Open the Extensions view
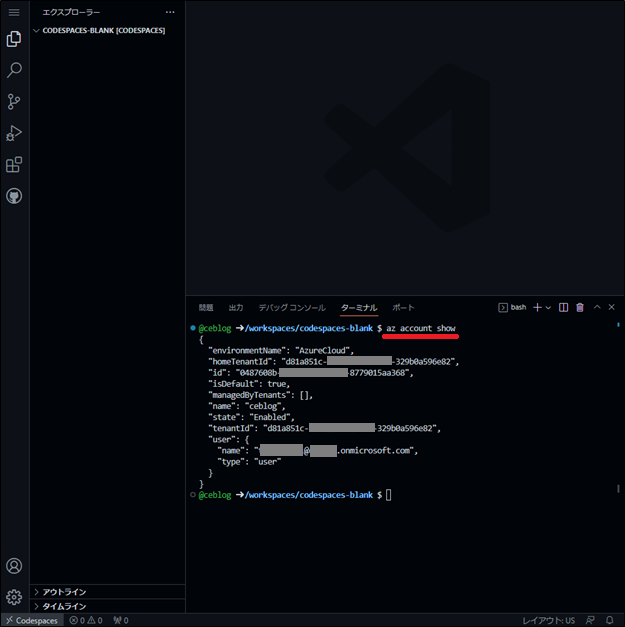Screen dimensions: 625x627 click(x=14, y=165)
